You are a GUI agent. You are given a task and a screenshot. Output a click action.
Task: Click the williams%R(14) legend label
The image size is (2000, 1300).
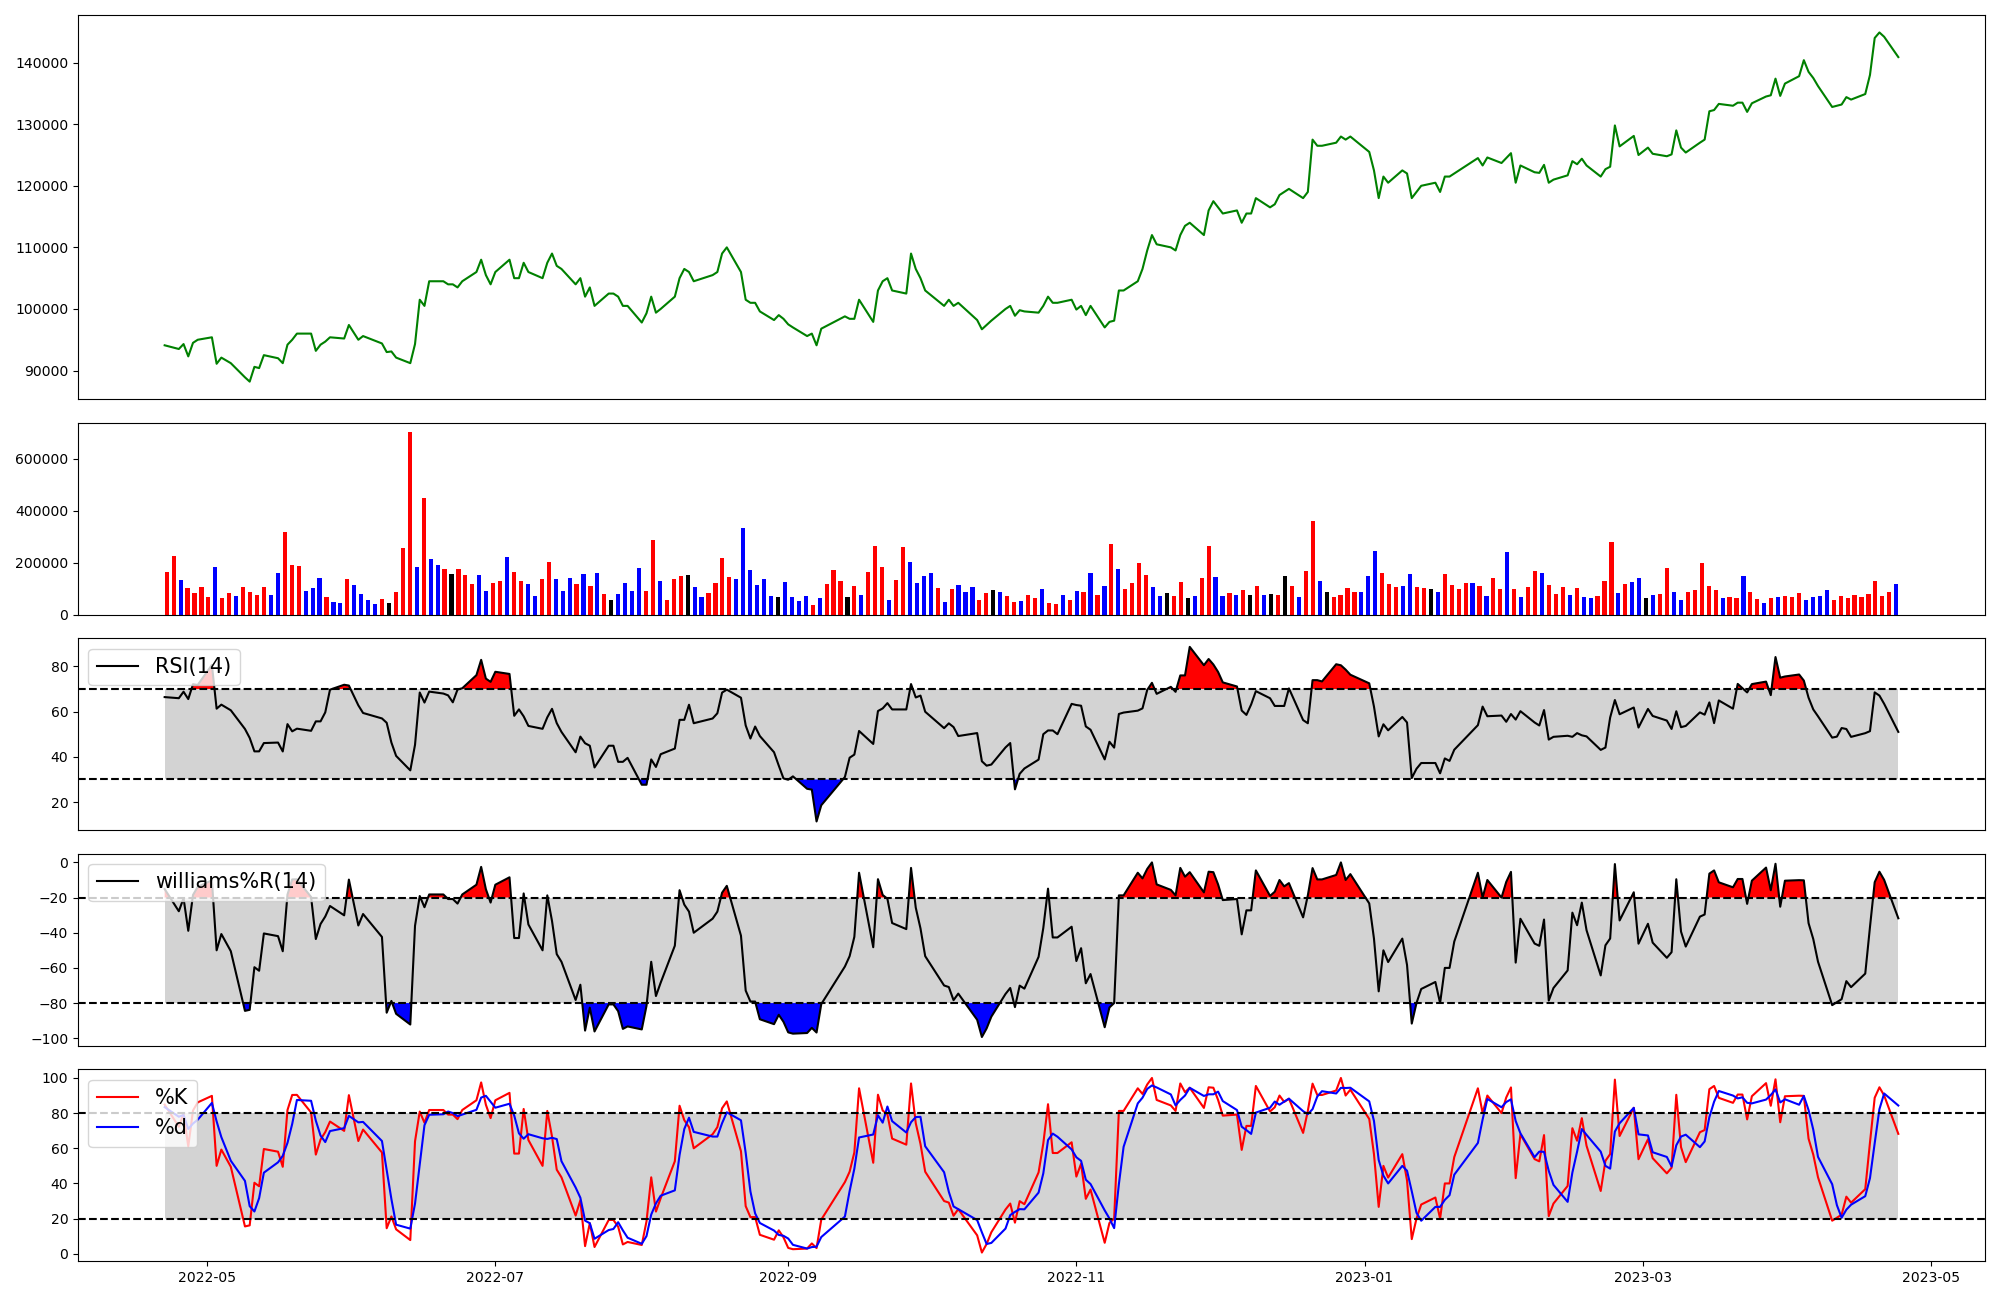pyautogui.click(x=235, y=881)
